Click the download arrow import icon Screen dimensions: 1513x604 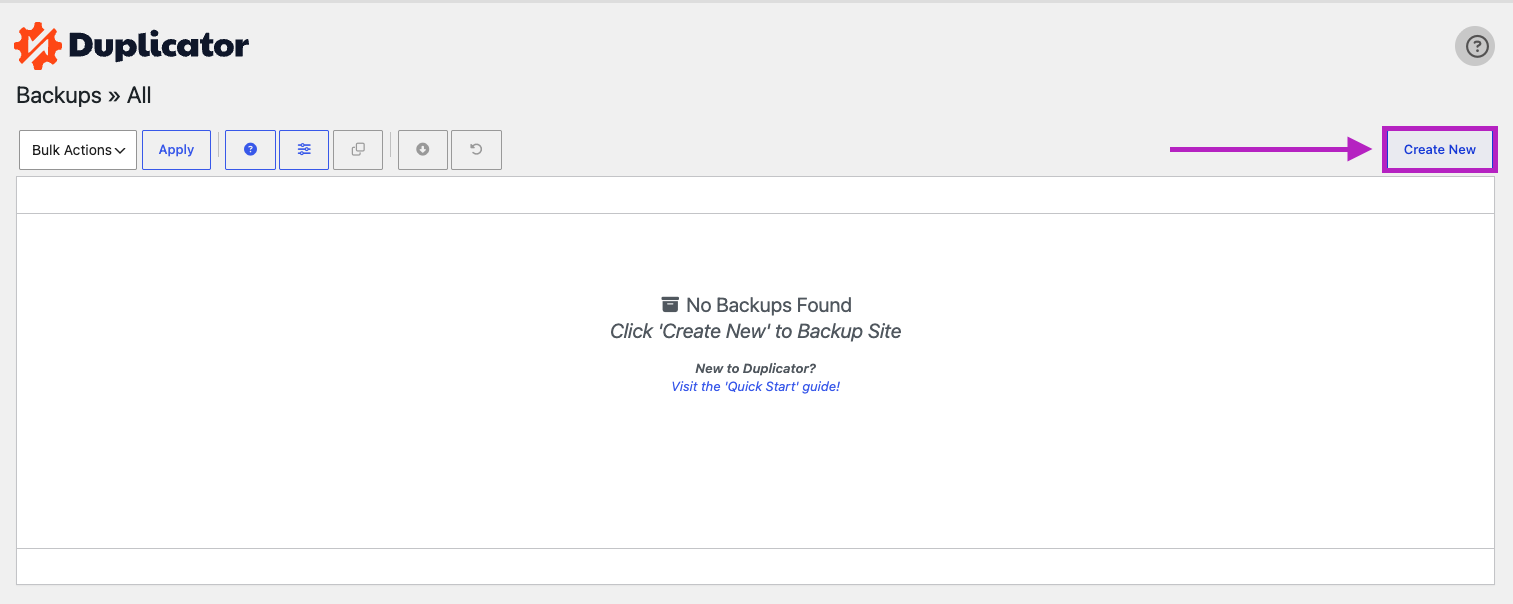click(423, 150)
